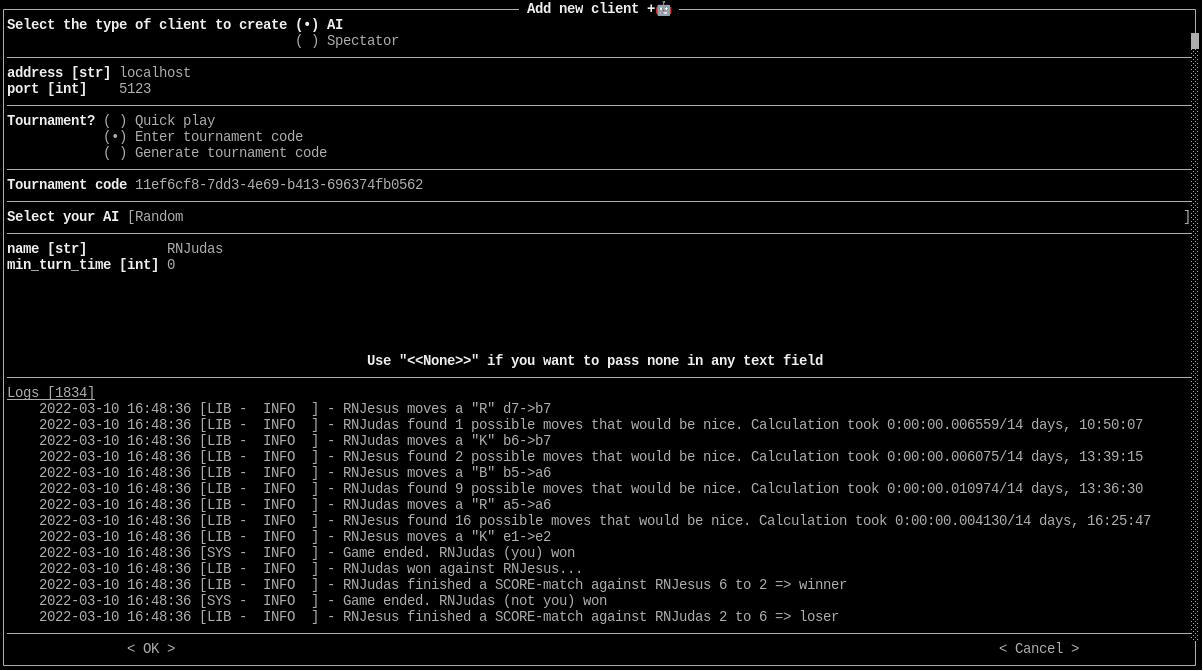1203x671 pixels.
Task: Click the log line 'RNJesus moves a "B" b5->a6'
Action: click(x=295, y=473)
